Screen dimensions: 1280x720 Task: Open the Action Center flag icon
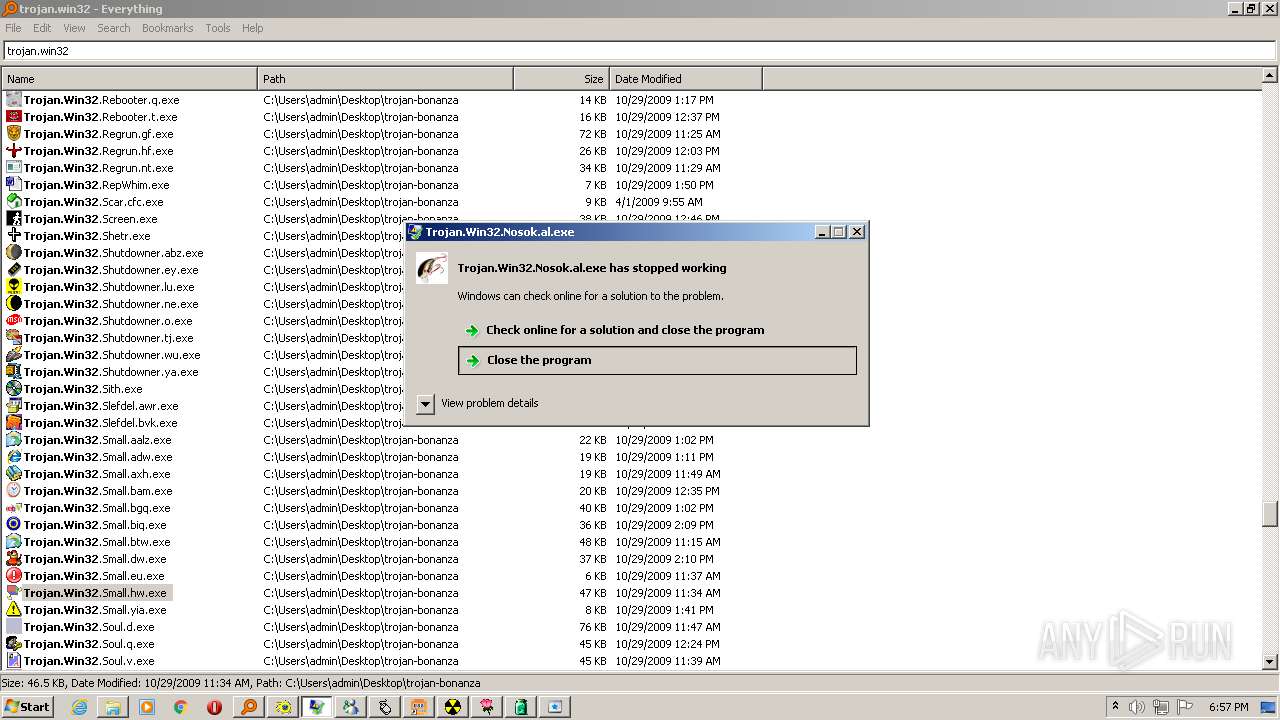coord(1183,707)
